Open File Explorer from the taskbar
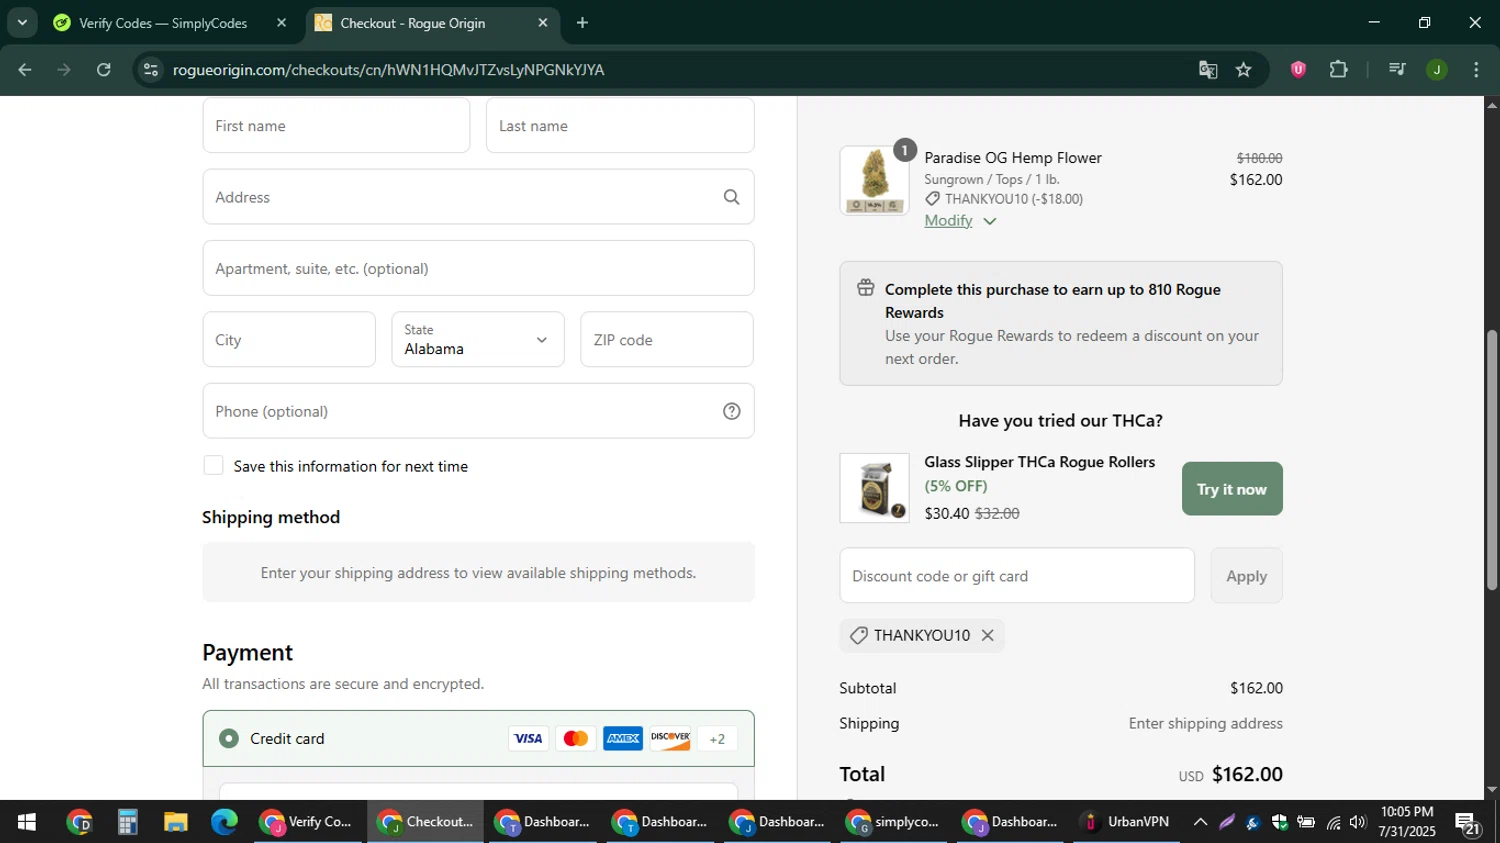Screen dimensions: 1500x843 (176, 822)
